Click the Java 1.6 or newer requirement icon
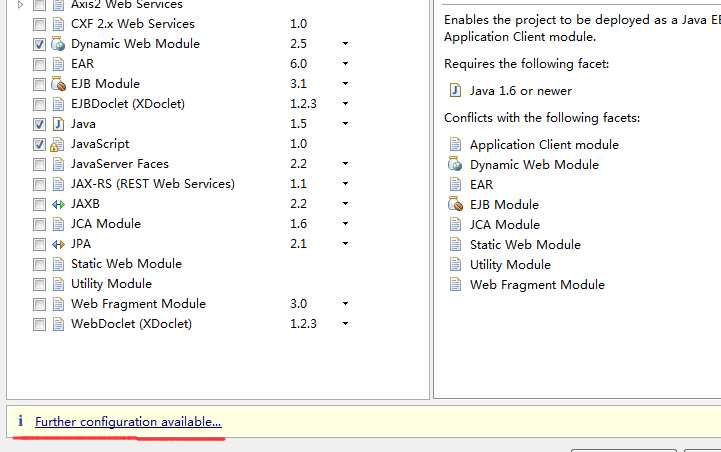This screenshot has height=452, width=721. (x=455, y=91)
